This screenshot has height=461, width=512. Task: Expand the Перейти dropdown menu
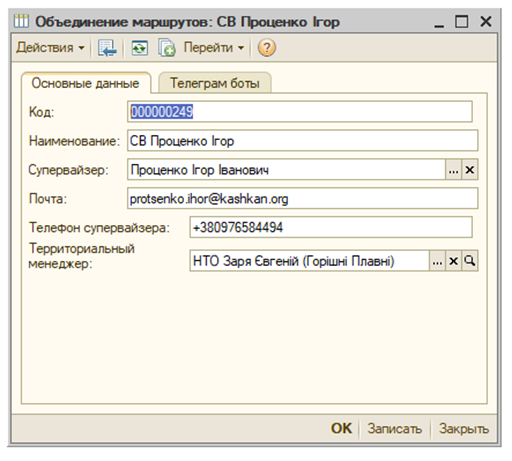point(214,48)
